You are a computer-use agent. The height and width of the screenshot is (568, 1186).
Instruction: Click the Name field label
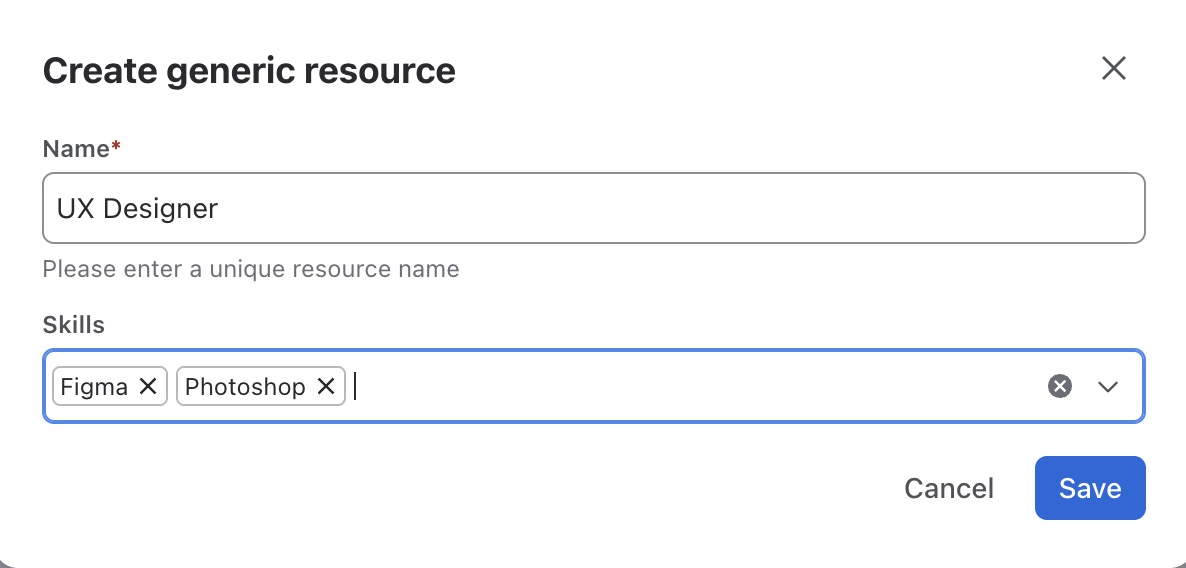click(x=76, y=149)
